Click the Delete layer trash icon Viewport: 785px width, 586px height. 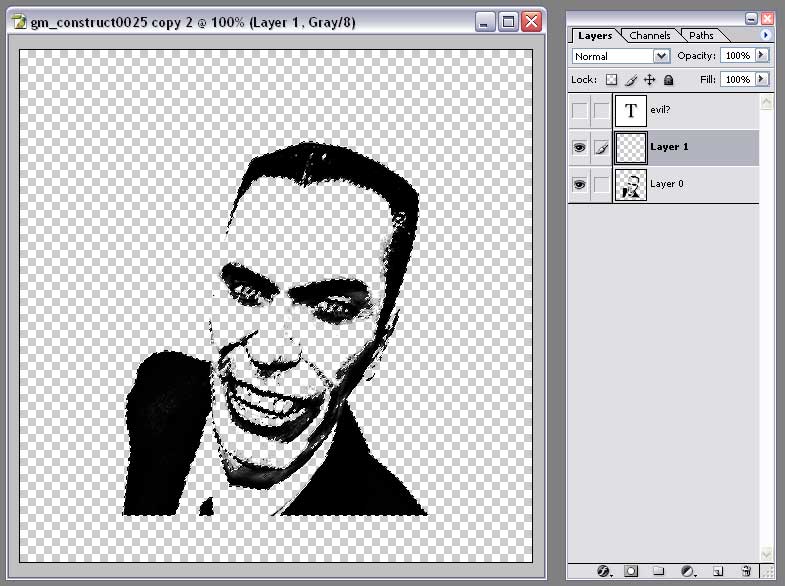pyautogui.click(x=746, y=571)
